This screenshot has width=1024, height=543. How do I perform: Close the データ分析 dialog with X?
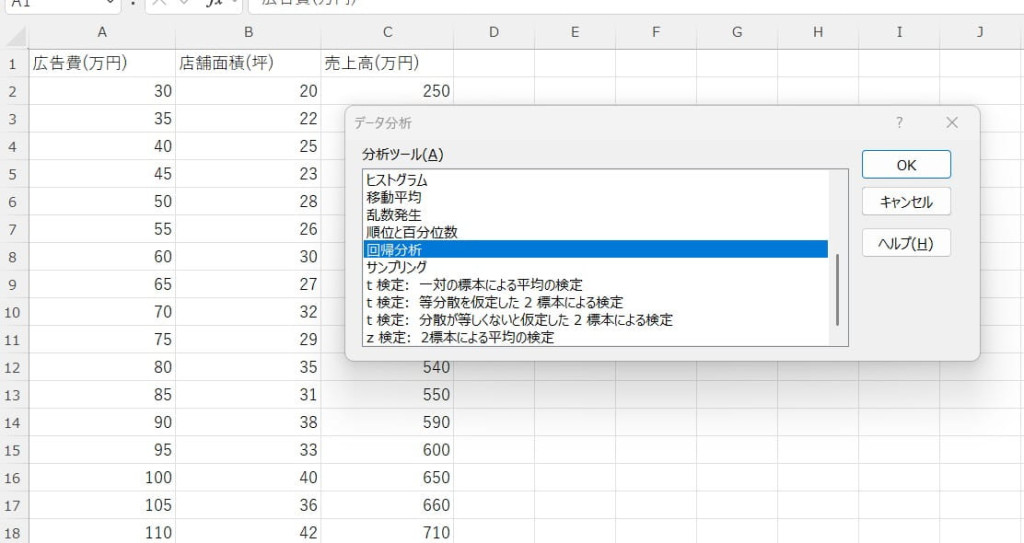tap(951, 123)
